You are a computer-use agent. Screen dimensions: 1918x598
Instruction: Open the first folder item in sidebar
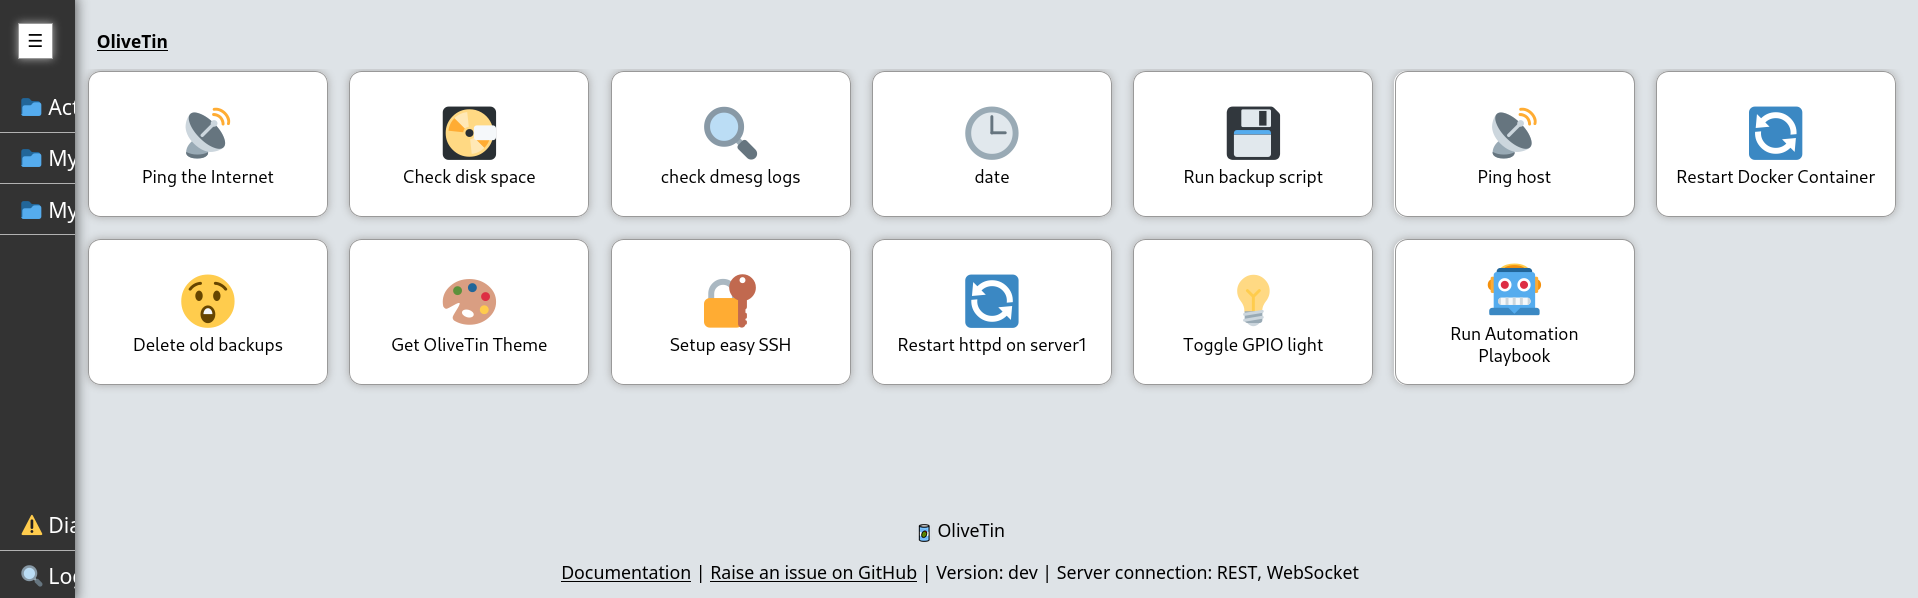tap(37, 107)
